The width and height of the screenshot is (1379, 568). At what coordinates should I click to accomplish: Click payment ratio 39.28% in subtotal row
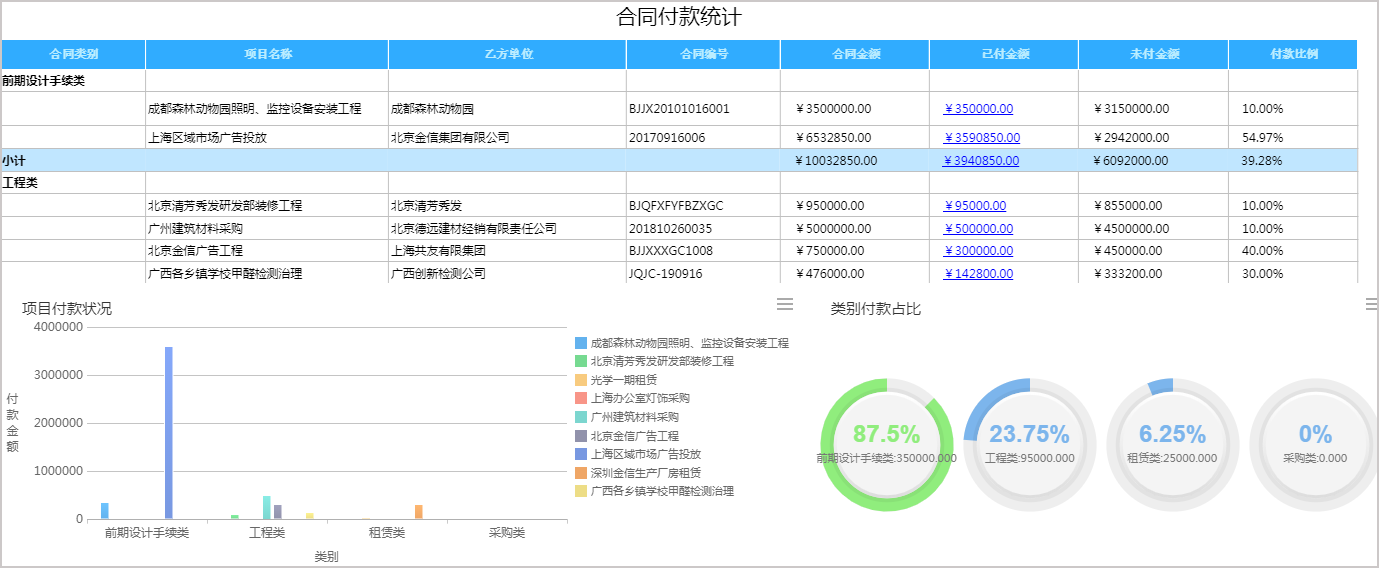click(1262, 160)
